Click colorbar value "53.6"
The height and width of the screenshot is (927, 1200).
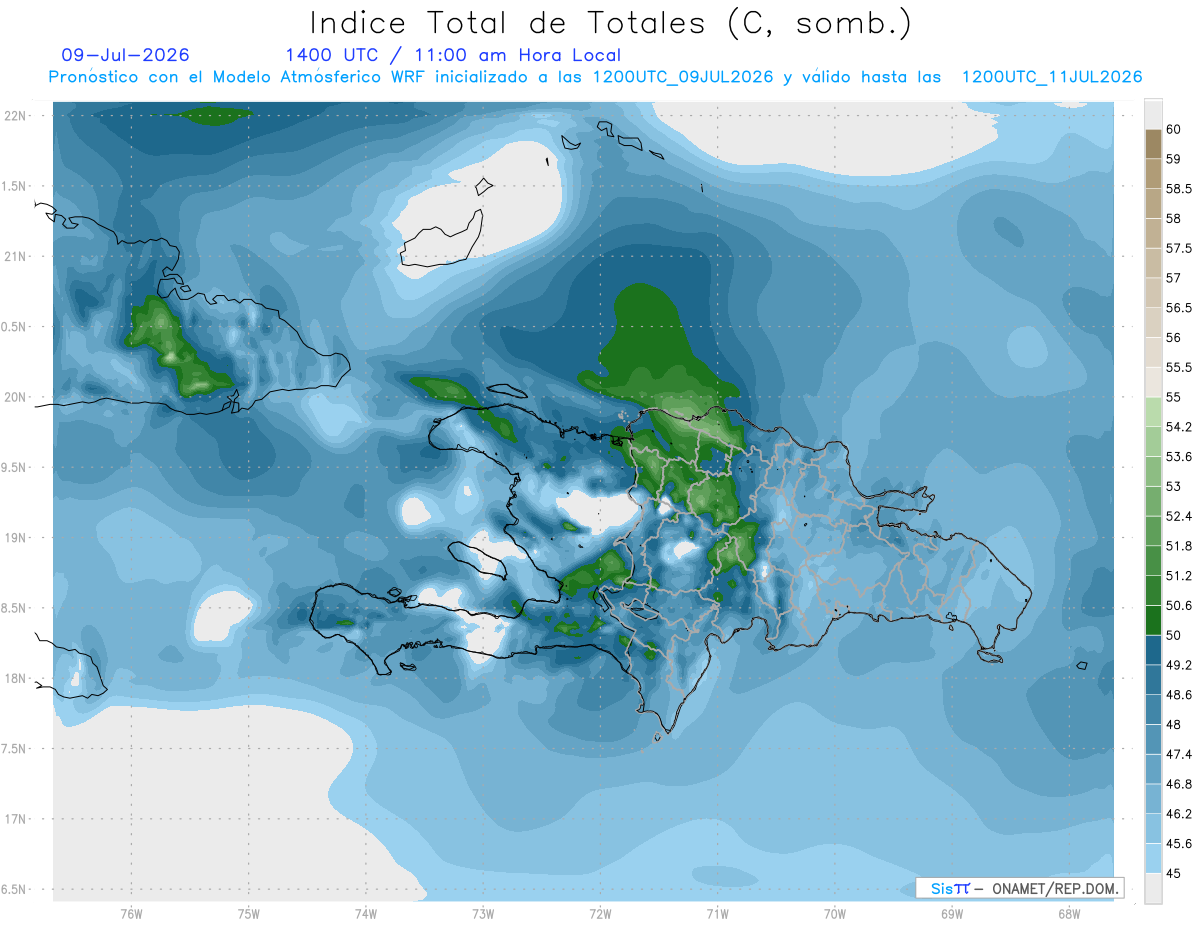[1179, 457]
